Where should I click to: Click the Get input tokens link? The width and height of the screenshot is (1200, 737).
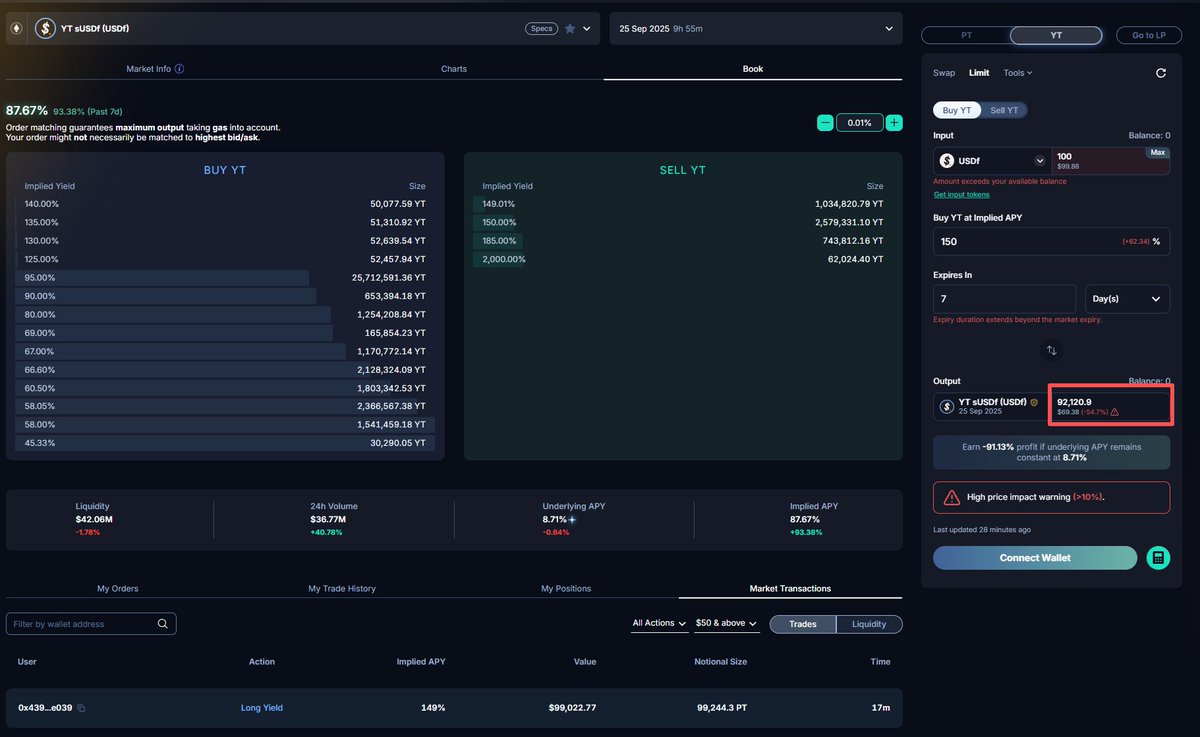961,194
